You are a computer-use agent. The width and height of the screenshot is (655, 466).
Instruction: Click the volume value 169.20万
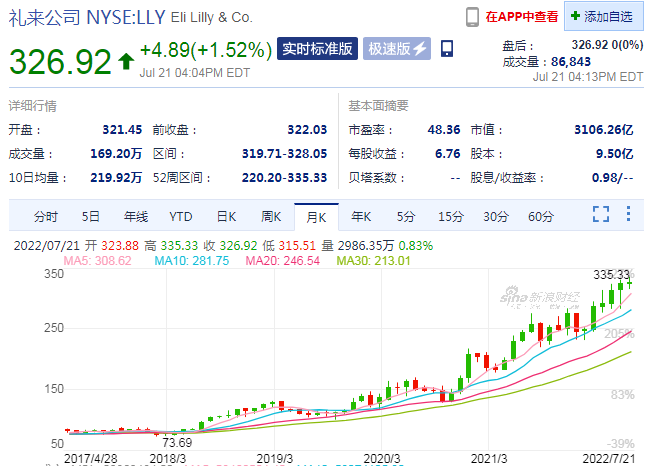(116, 154)
